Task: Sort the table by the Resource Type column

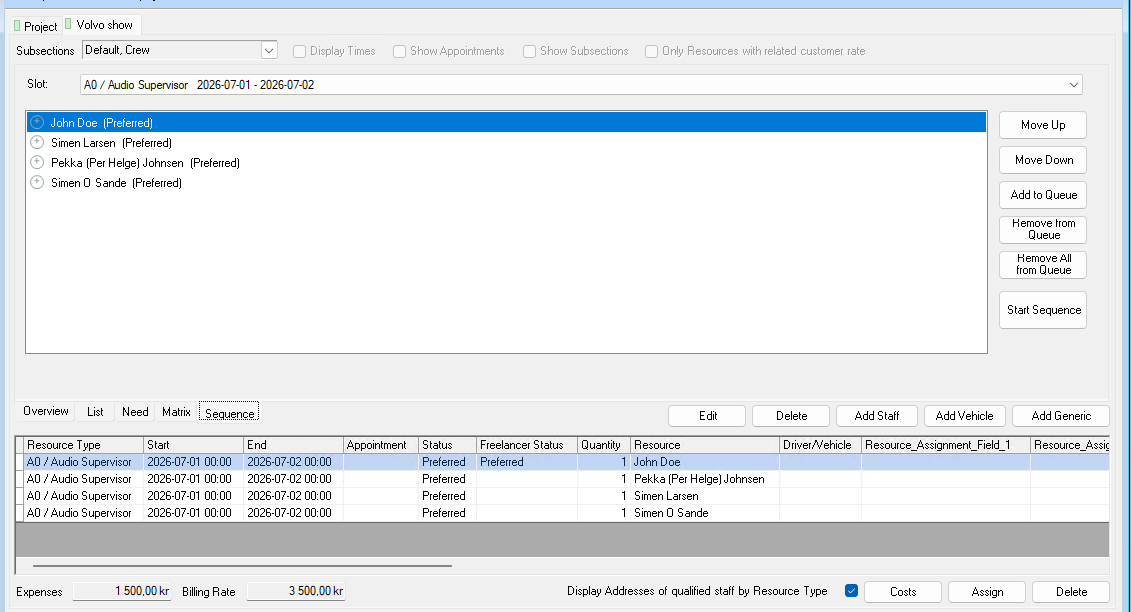Action: point(84,445)
